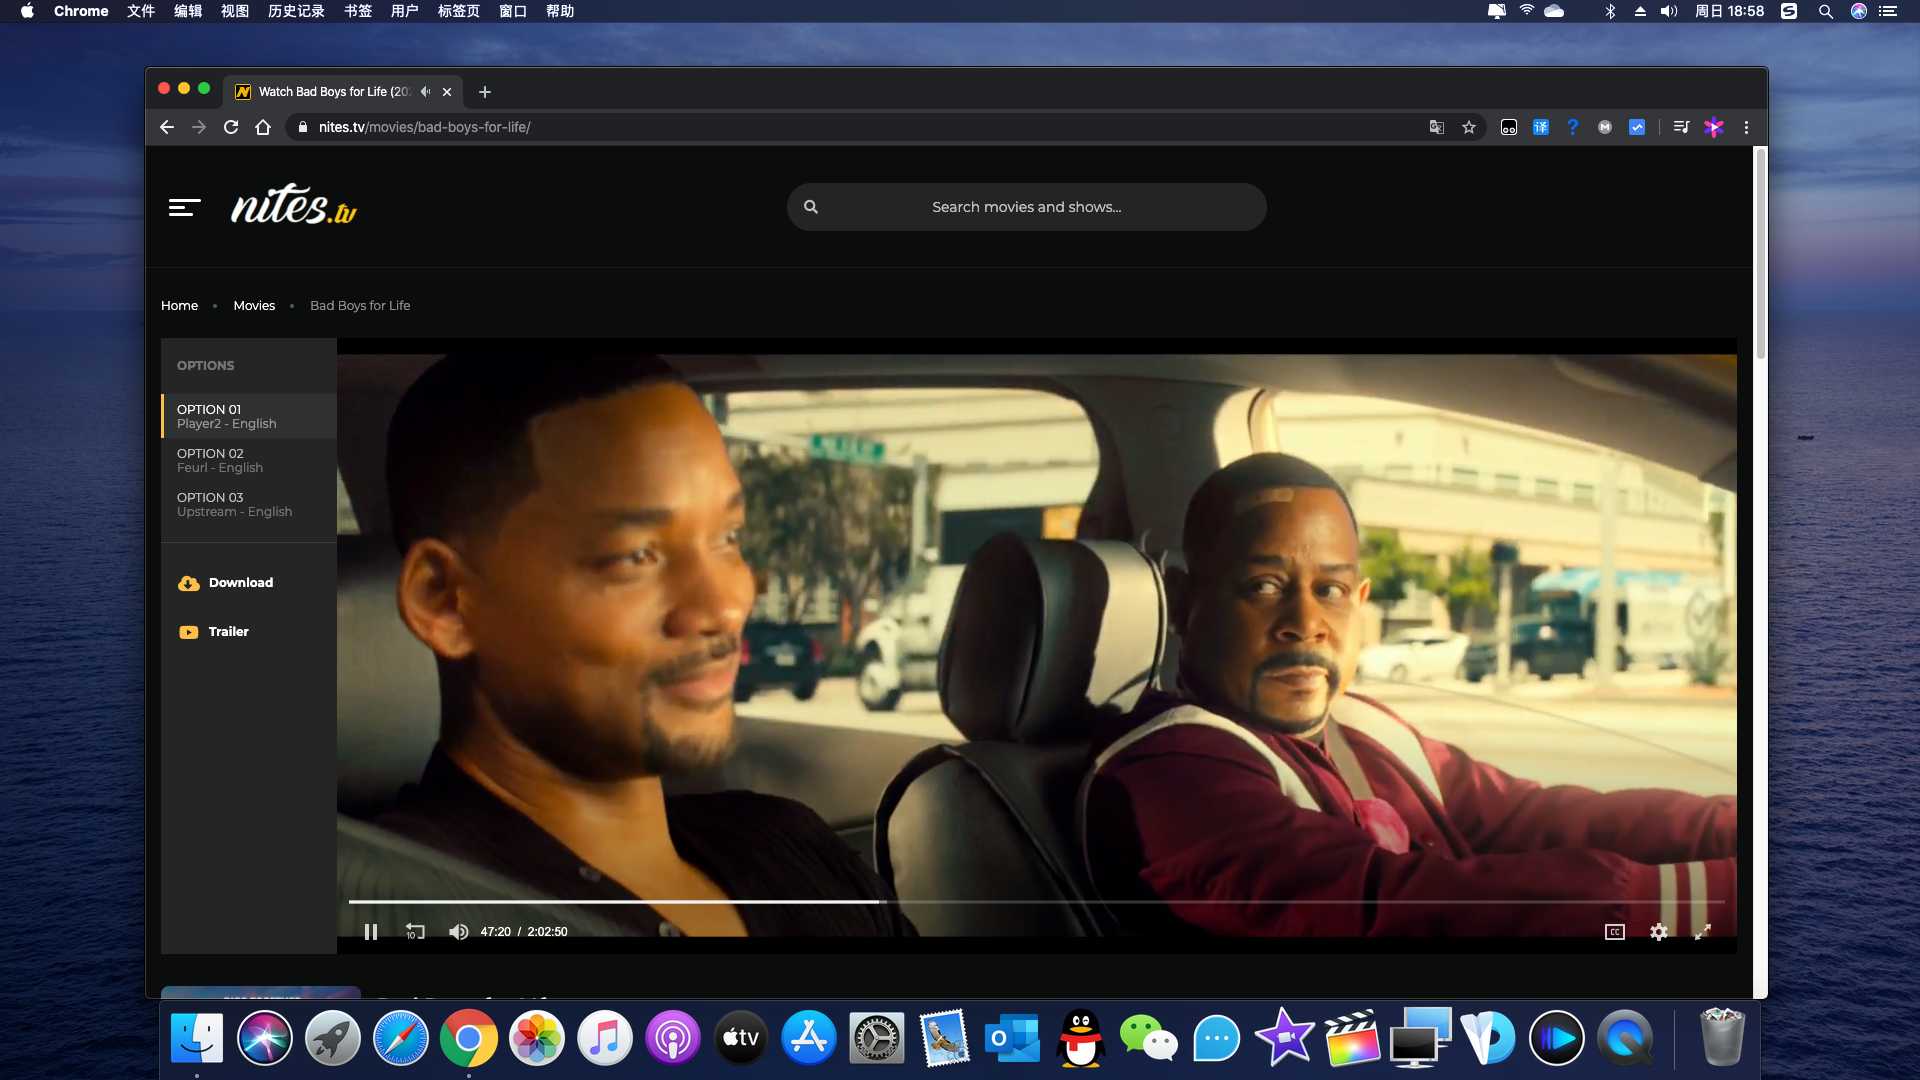Go to Chrome home page button
The height and width of the screenshot is (1080, 1920).
[x=263, y=127]
